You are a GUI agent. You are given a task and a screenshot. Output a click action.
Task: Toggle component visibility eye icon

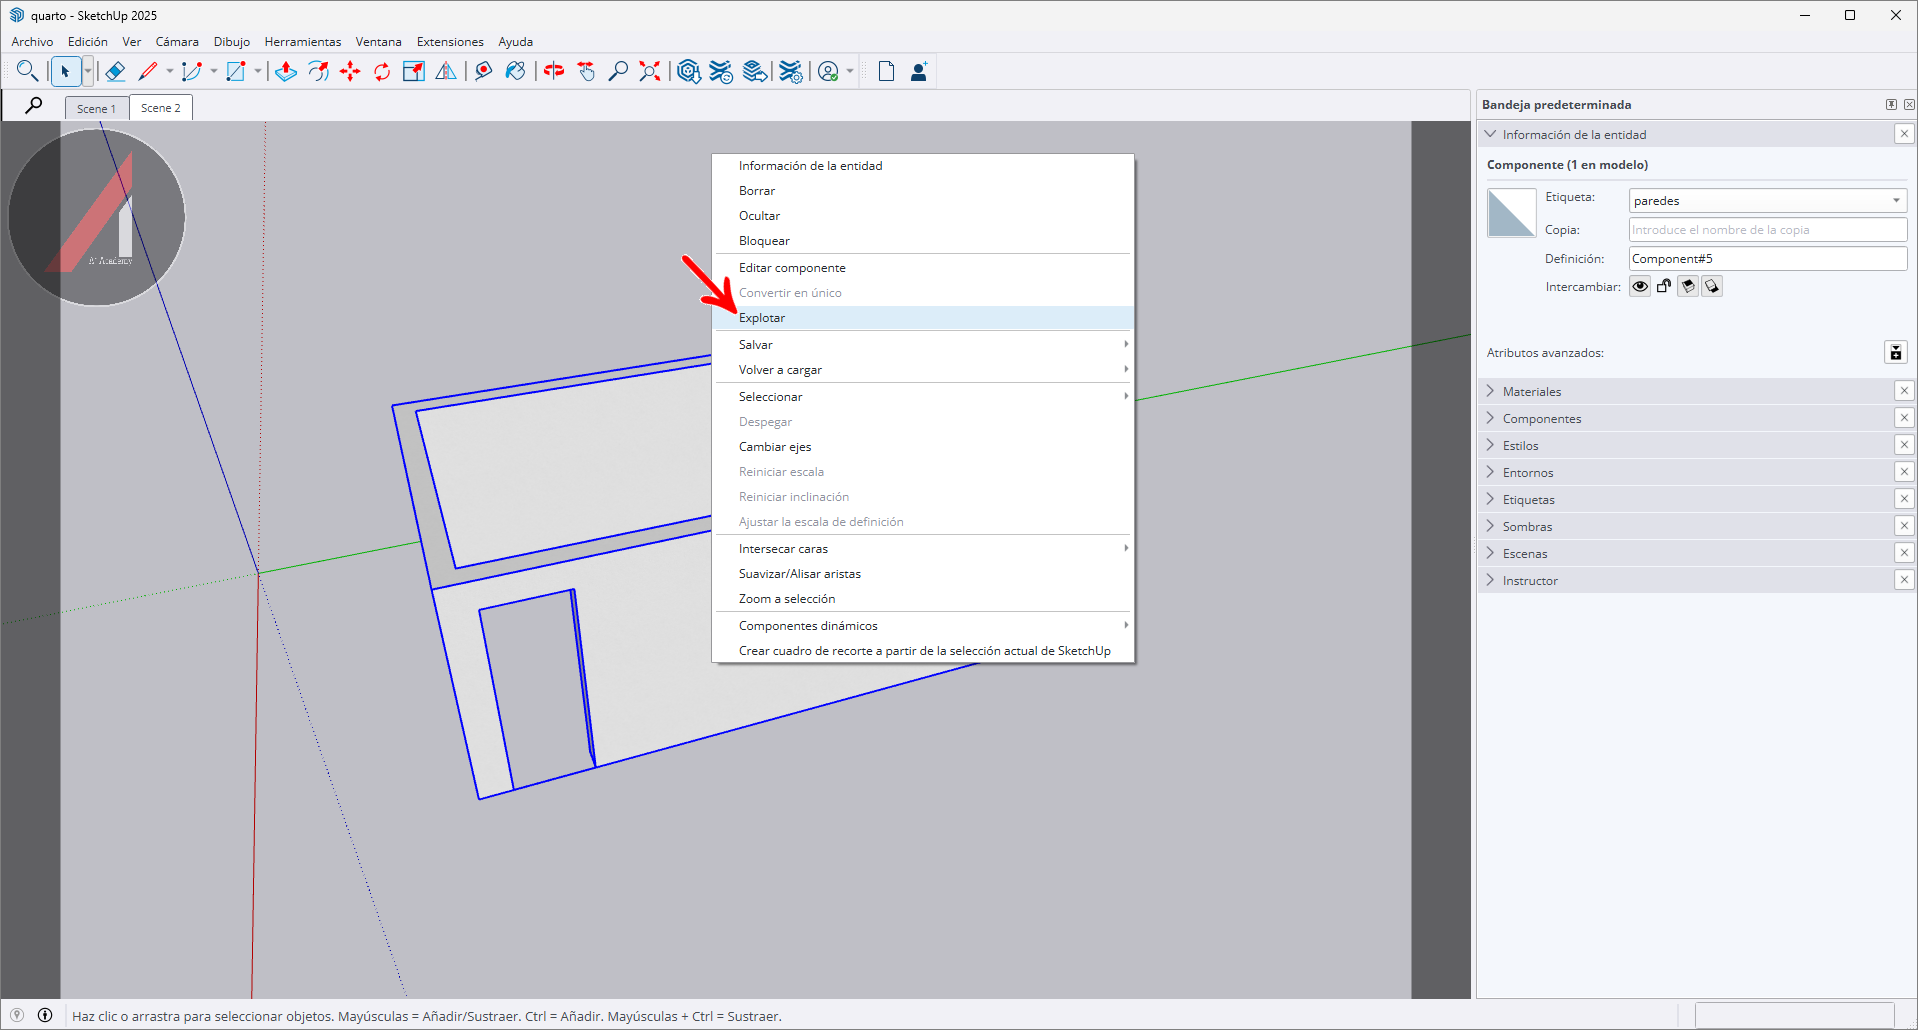[1640, 287]
